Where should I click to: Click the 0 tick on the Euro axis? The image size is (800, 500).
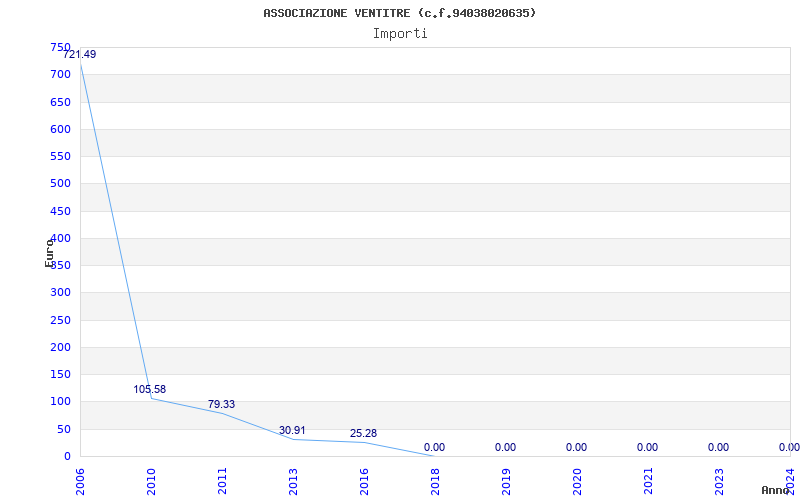point(67,457)
